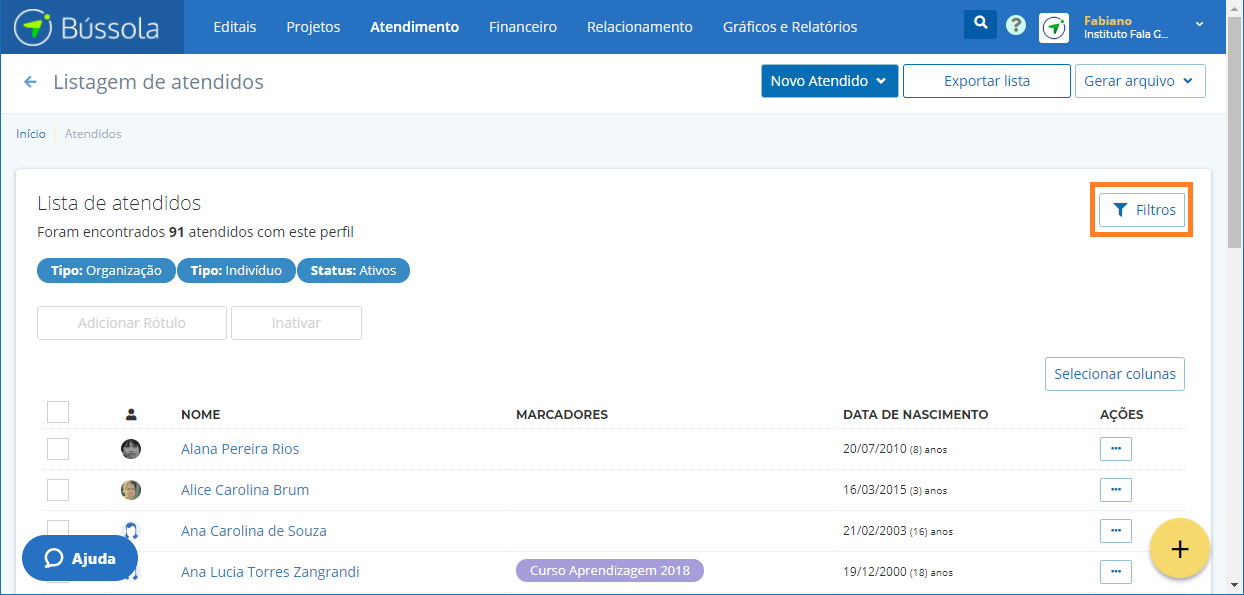This screenshot has height=595, width=1244.
Task: Open the Novo Atendido dropdown
Action: [830, 81]
